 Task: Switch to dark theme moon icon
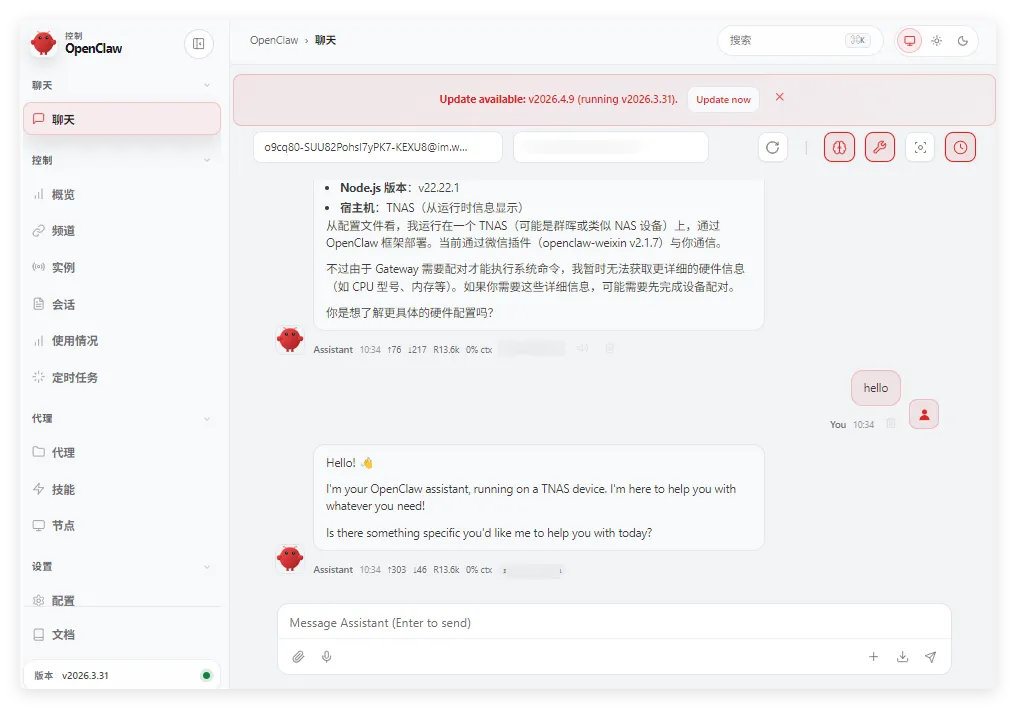[x=963, y=41]
